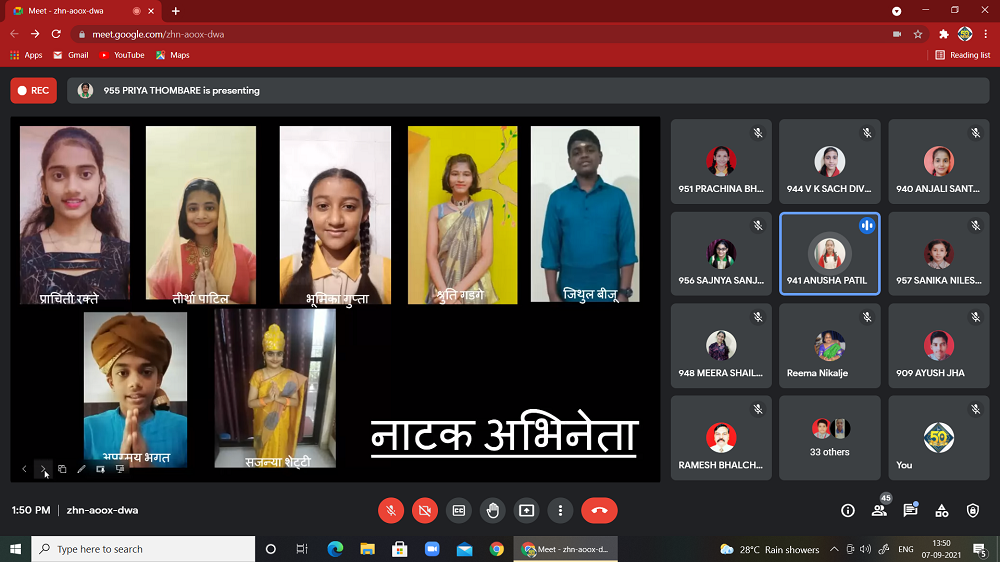Open Chrome's customize and control menu

[985, 34]
